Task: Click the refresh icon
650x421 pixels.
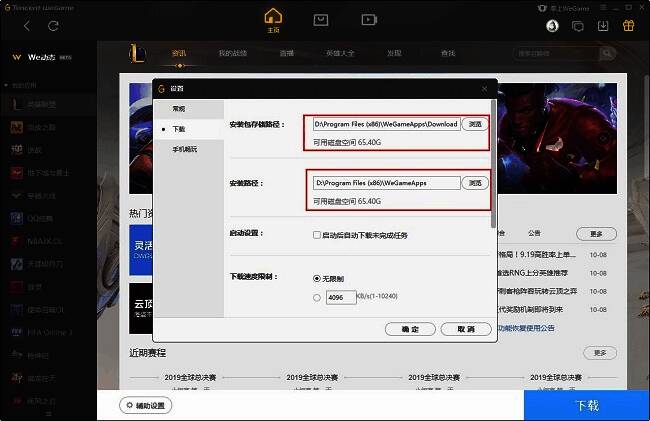Action: (53, 25)
